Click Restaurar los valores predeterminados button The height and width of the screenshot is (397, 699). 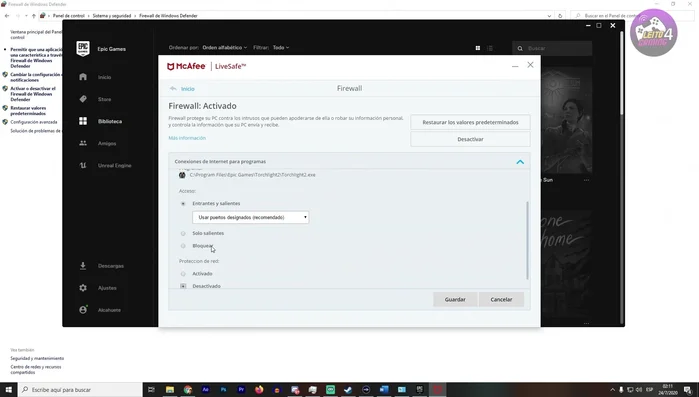[470, 122]
